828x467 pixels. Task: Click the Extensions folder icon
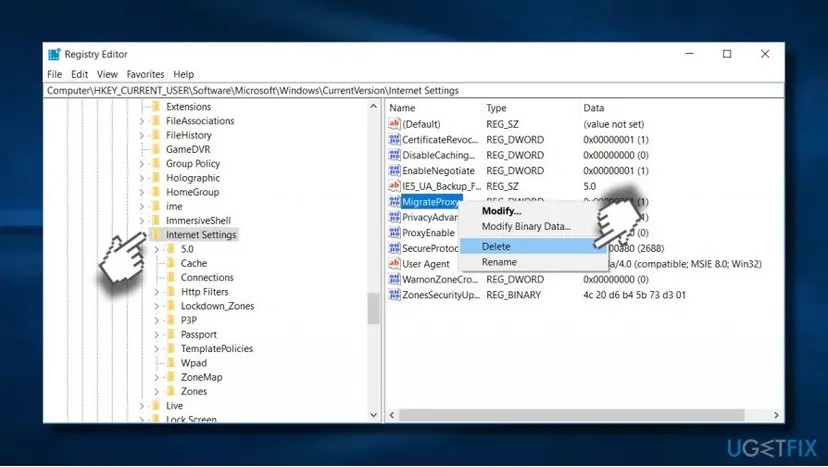156,106
